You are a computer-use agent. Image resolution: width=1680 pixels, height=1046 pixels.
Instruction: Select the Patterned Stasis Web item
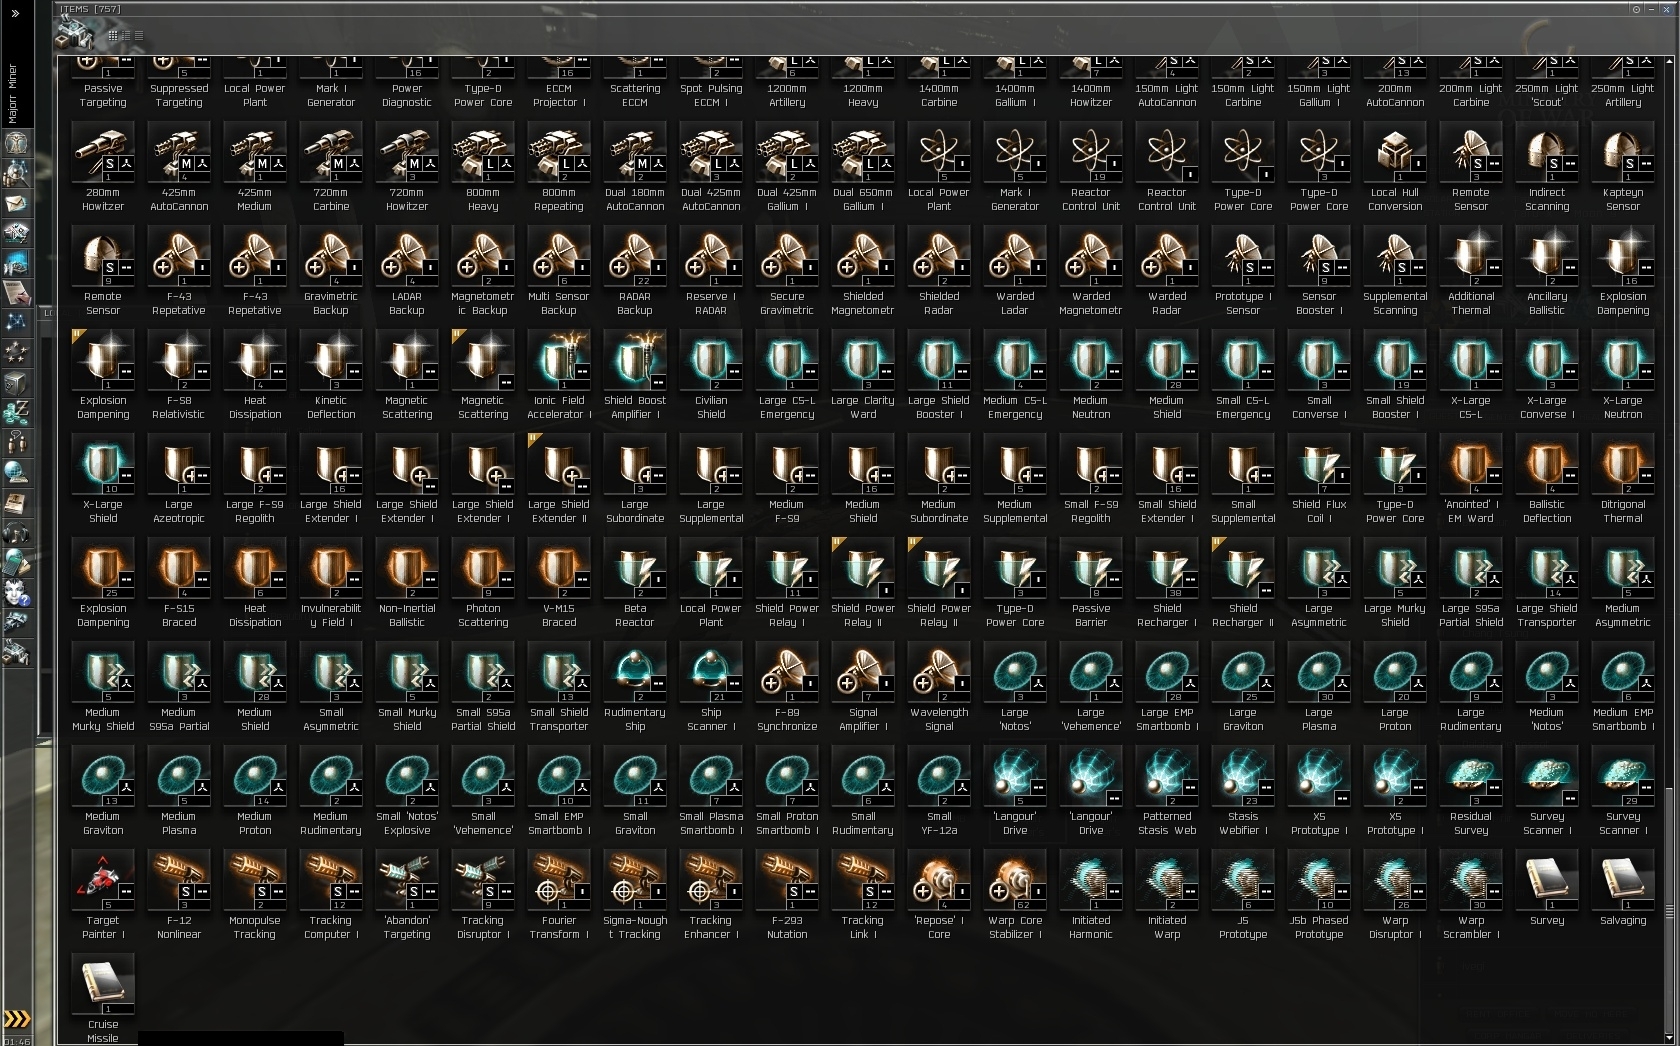pyautogui.click(x=1167, y=791)
